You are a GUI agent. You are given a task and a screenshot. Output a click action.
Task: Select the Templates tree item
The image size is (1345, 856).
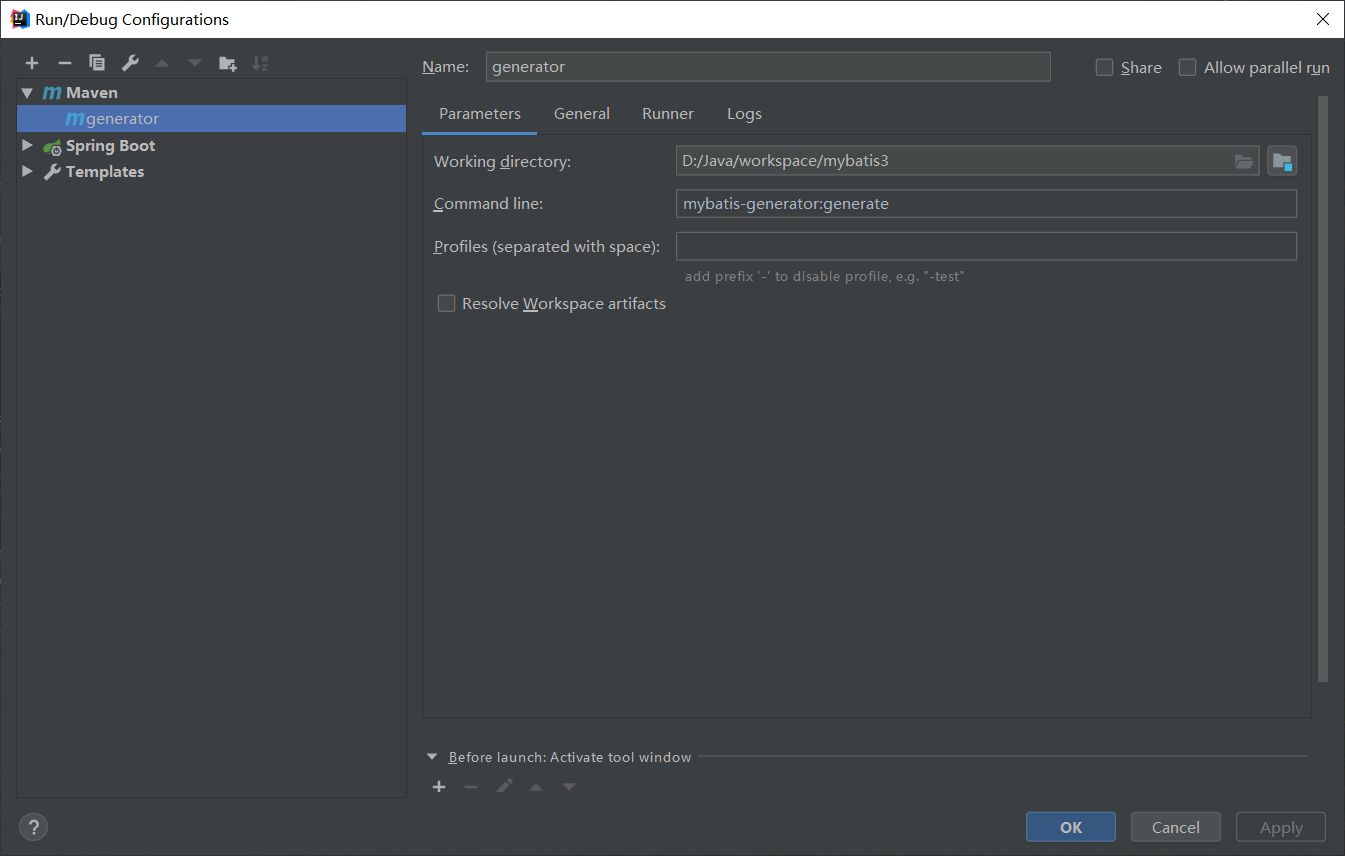pyautogui.click(x=211, y=171)
